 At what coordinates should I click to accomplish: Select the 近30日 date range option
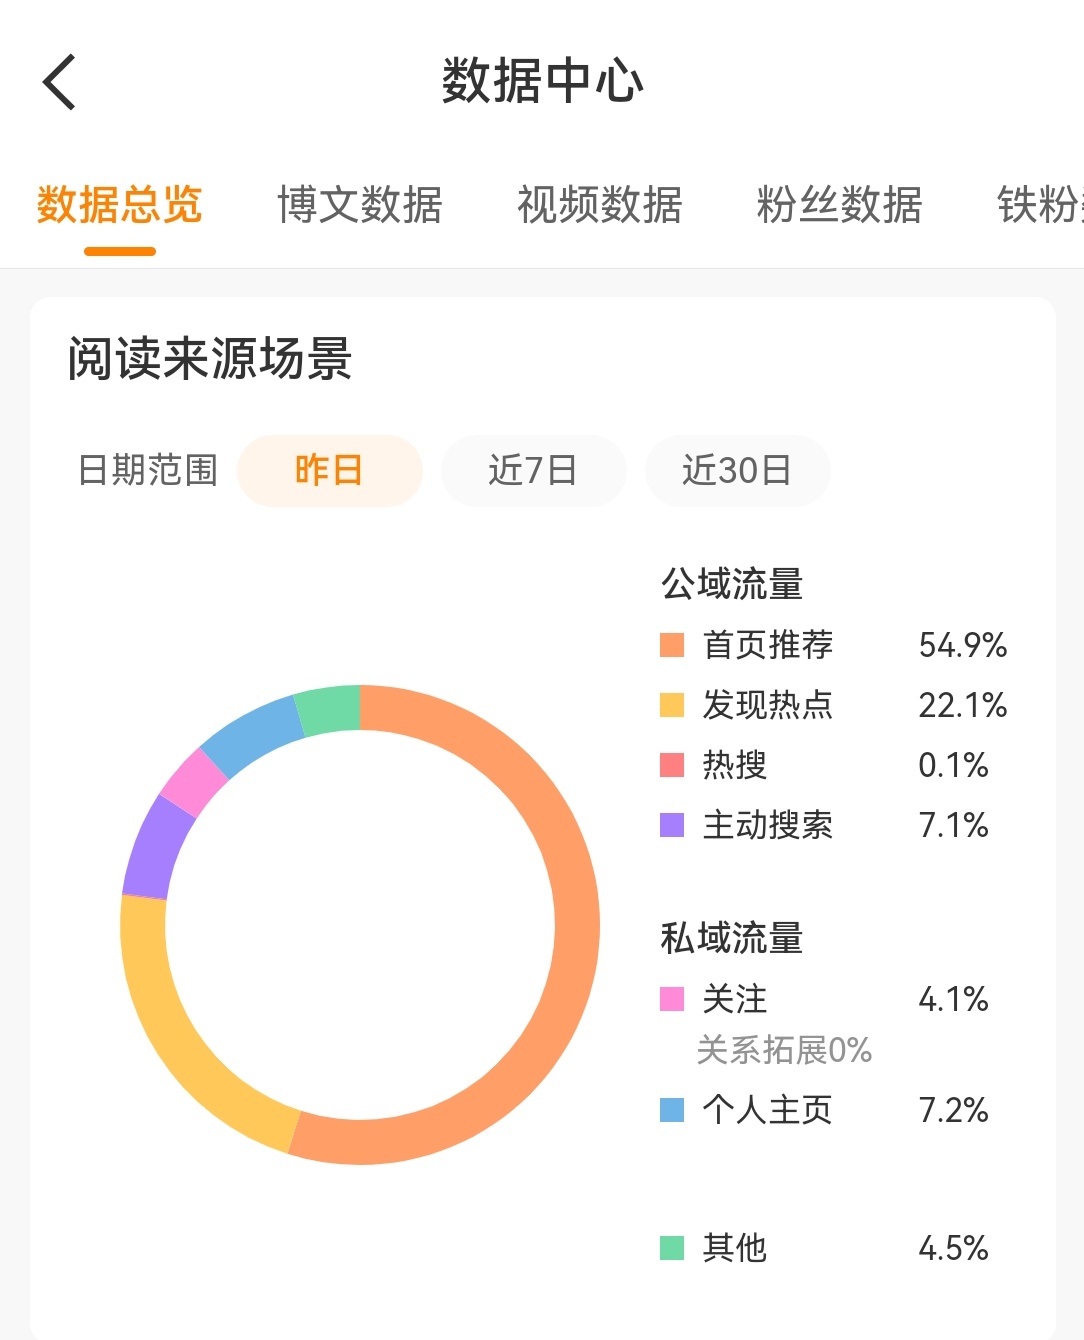pos(738,470)
